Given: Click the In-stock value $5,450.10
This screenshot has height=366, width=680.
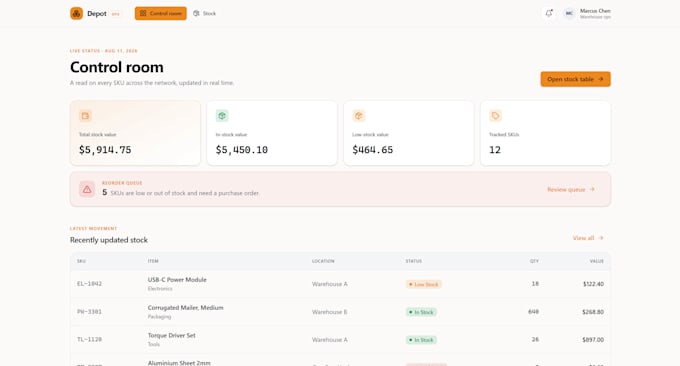Looking at the screenshot, I should (x=242, y=150).
